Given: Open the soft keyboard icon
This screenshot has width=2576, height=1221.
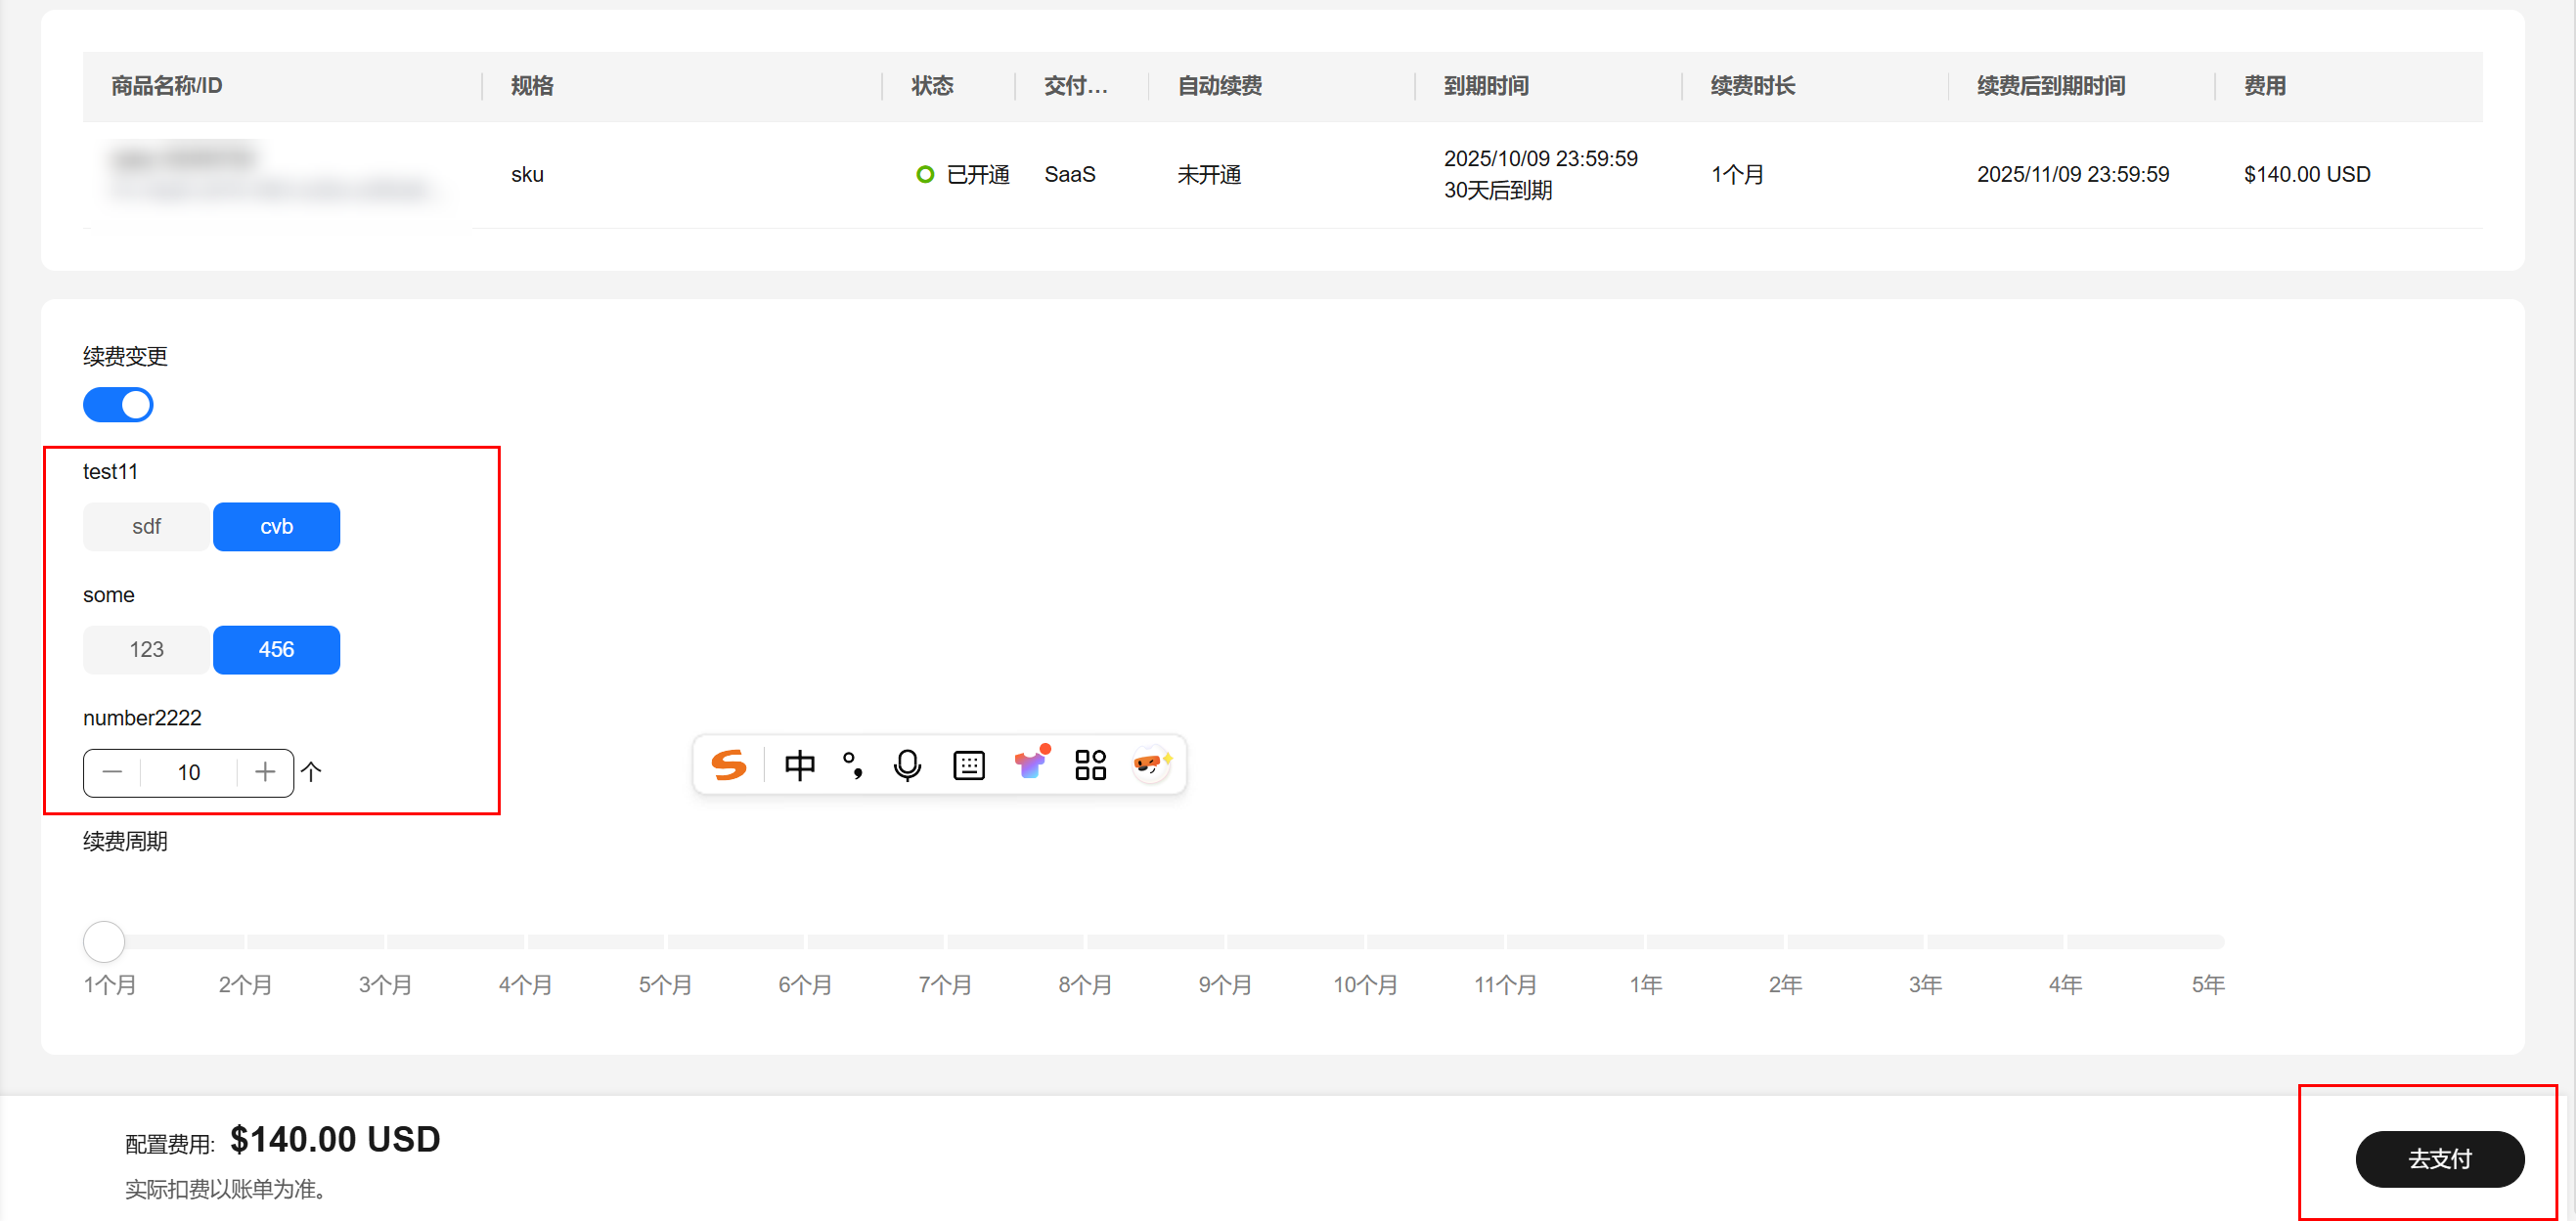Looking at the screenshot, I should coord(968,765).
